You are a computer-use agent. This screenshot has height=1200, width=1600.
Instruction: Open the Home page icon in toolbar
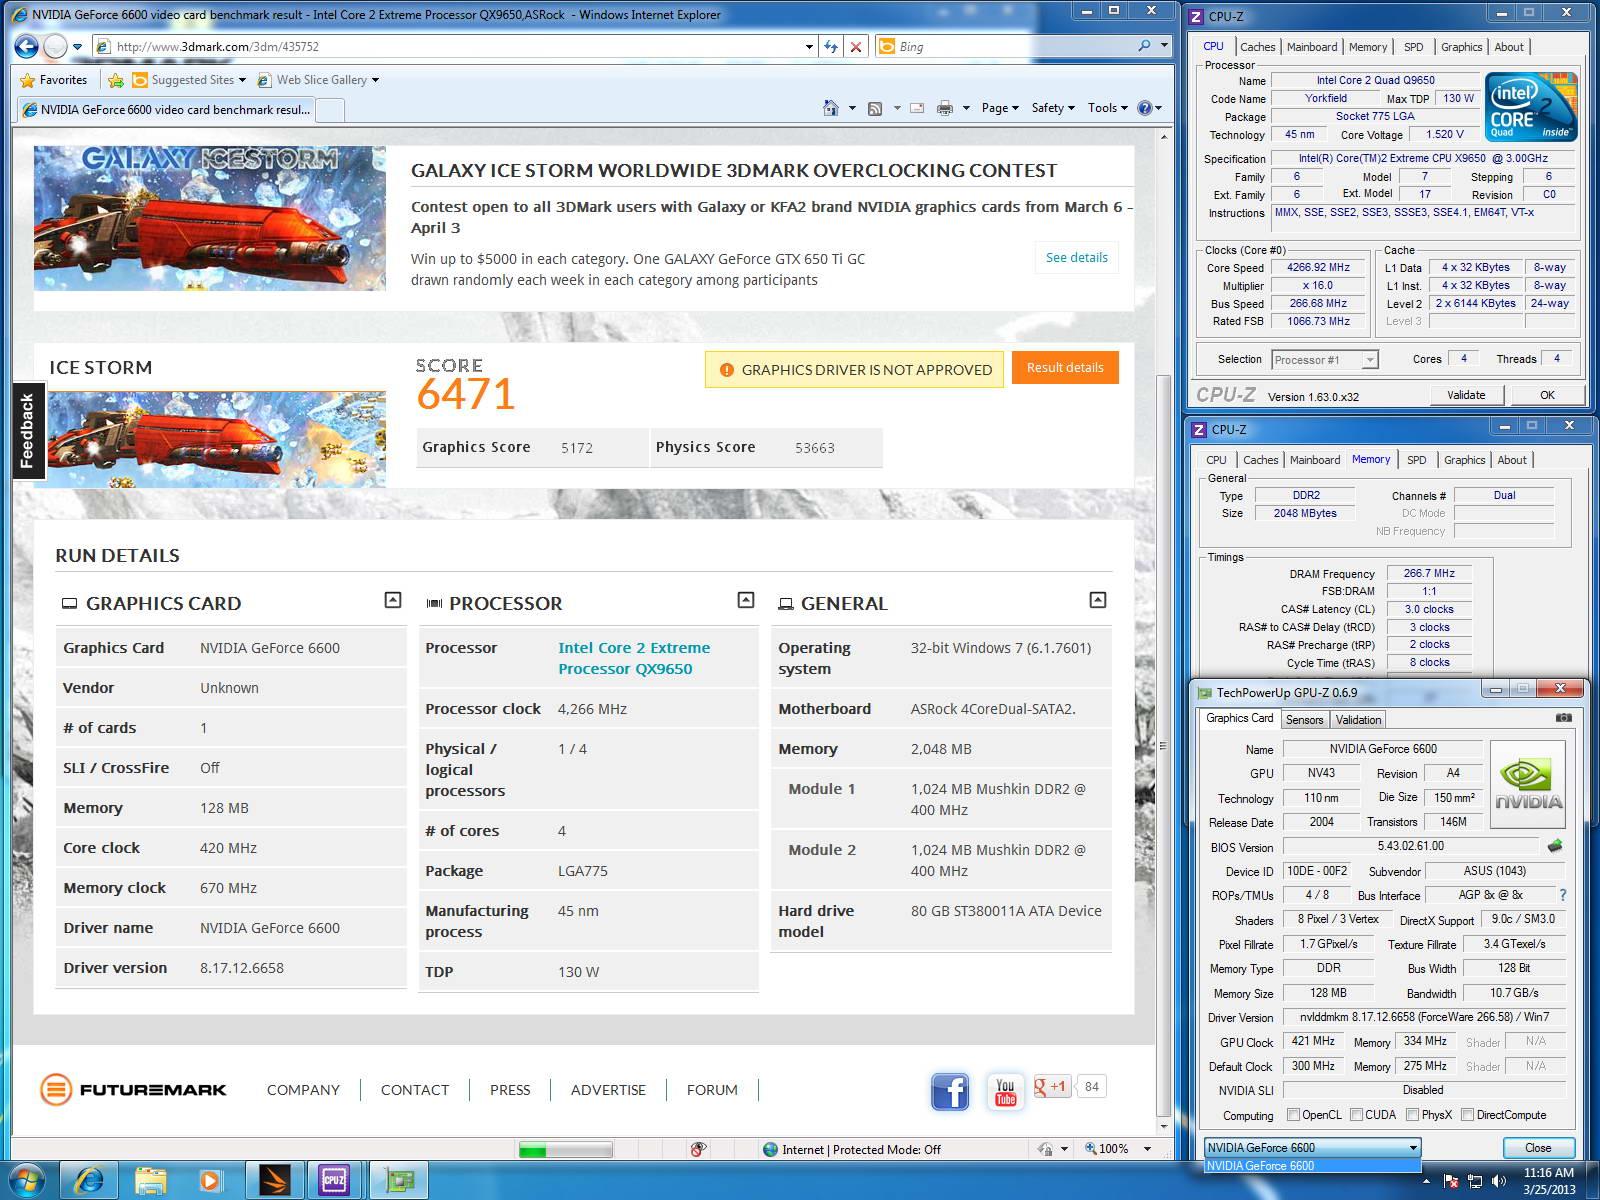click(x=830, y=108)
